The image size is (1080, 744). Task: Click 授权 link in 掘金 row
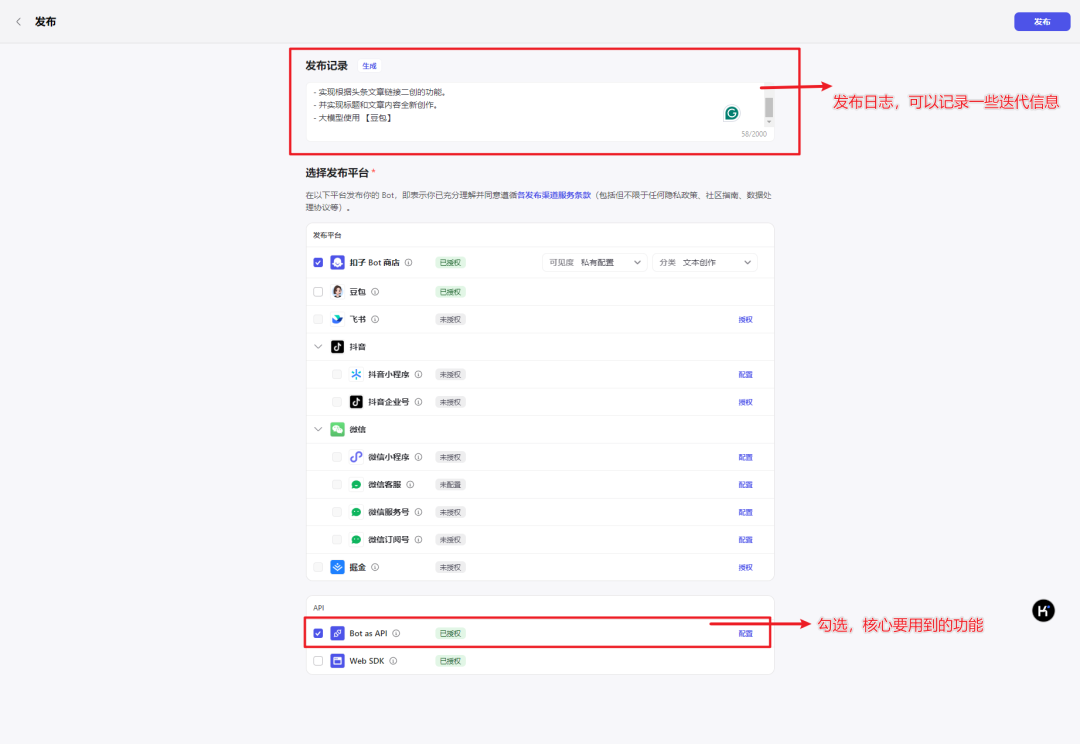pyautogui.click(x=745, y=568)
